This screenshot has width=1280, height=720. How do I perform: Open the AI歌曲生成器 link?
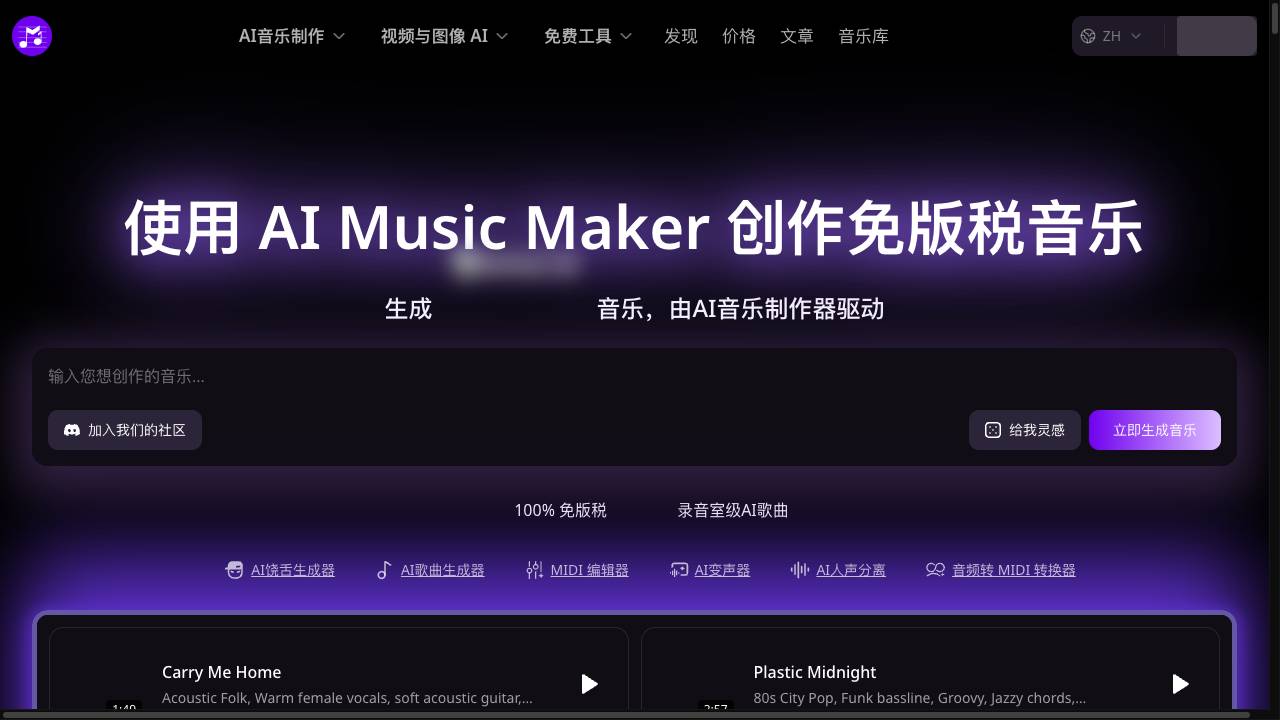click(442, 570)
